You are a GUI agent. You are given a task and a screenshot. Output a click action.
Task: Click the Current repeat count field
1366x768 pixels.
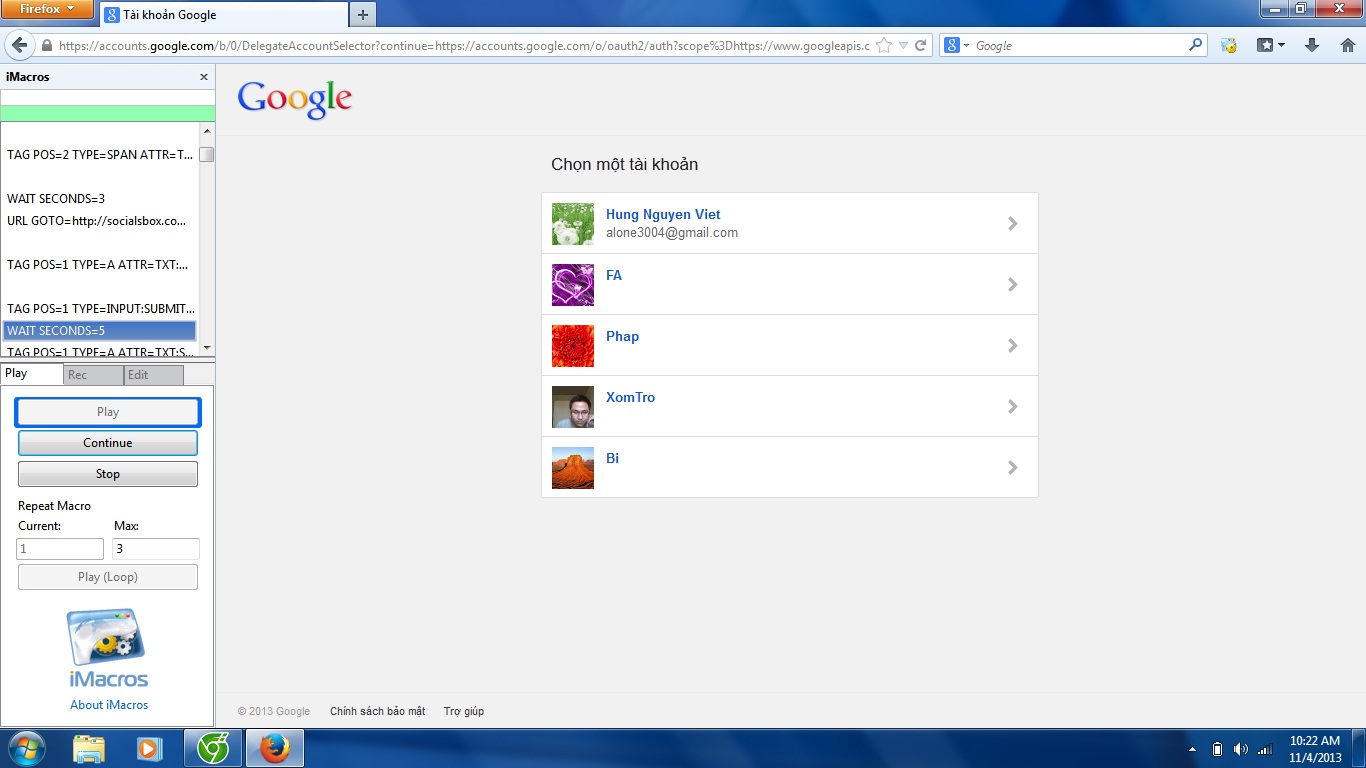60,549
